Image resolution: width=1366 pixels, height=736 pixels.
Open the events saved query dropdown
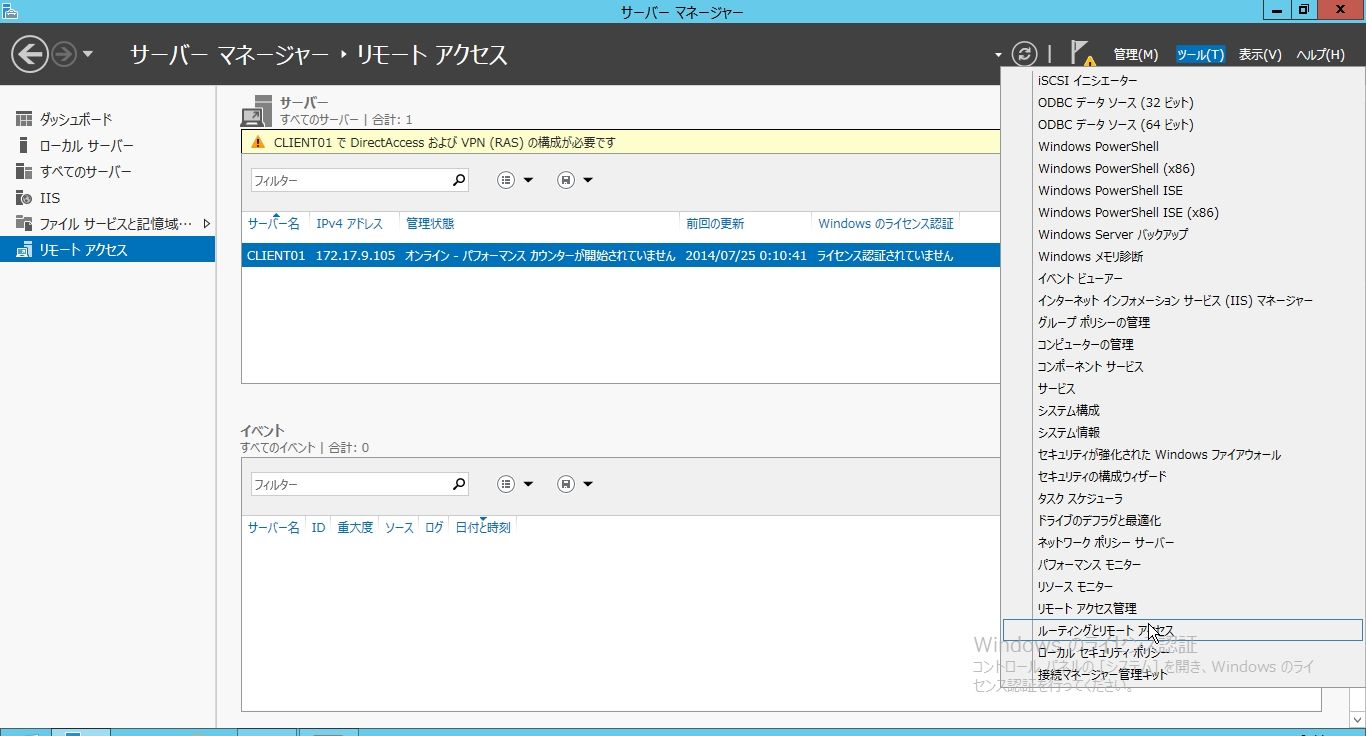click(575, 484)
